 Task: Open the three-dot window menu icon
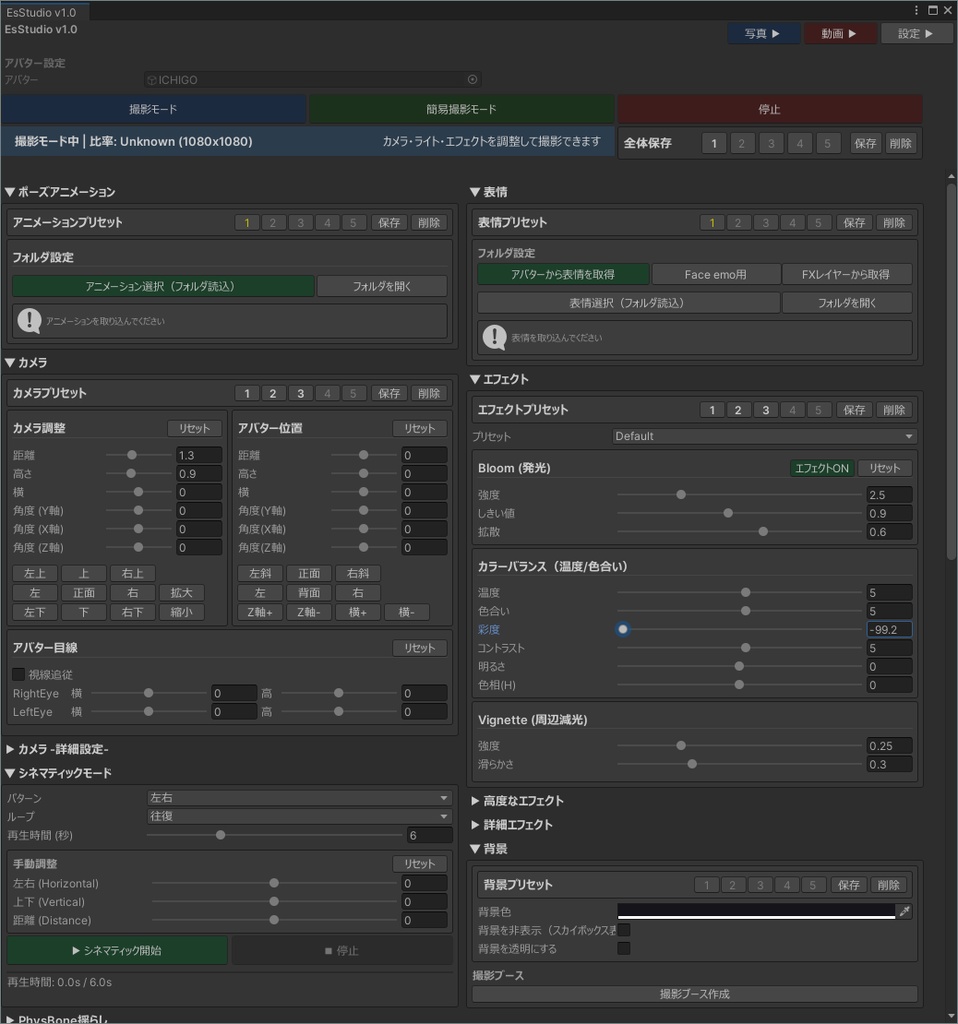(915, 9)
